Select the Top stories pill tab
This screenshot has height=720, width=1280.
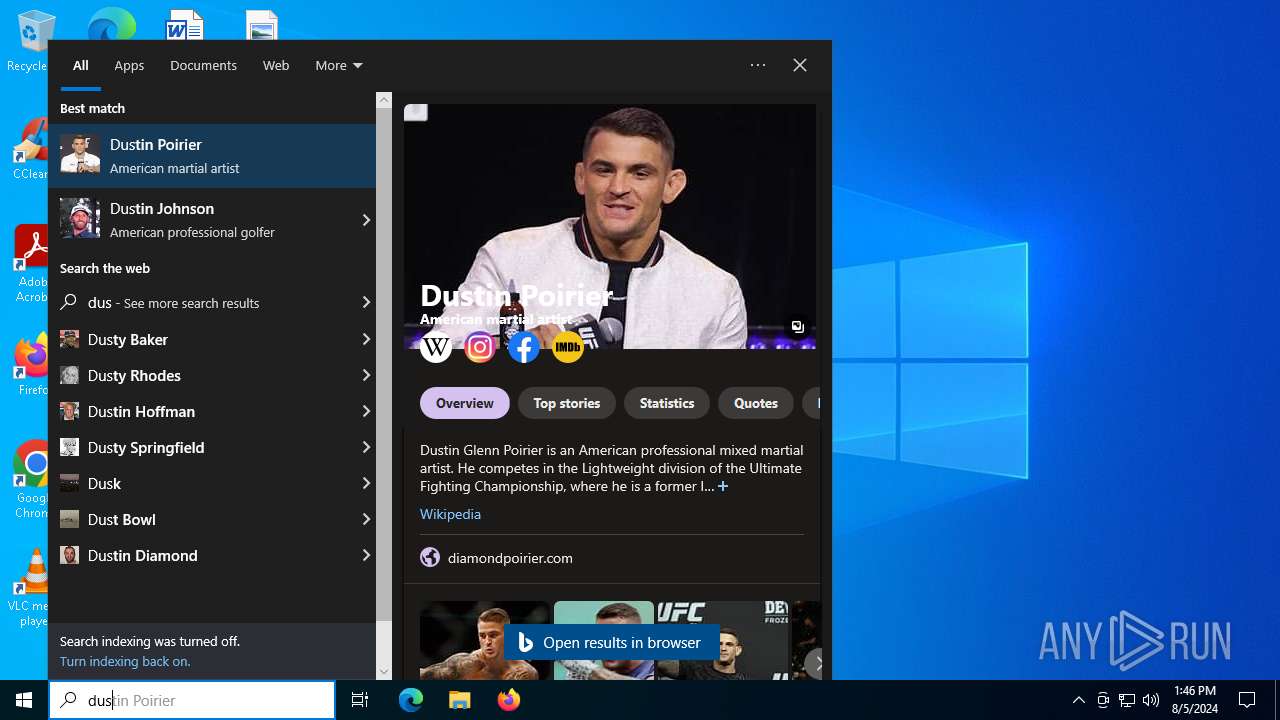pyautogui.click(x=567, y=403)
